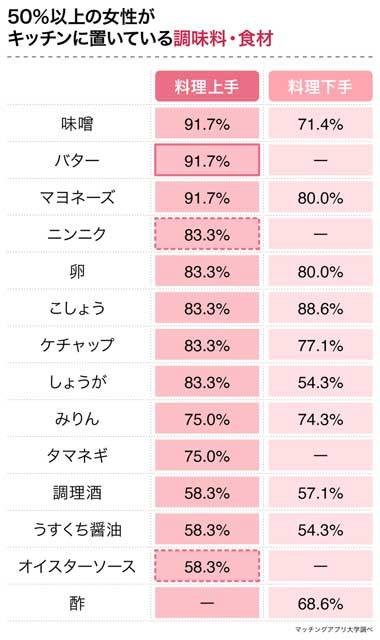The image size is (380, 640).
Task: Click the 酢 68.6% cell
Action: point(320,603)
